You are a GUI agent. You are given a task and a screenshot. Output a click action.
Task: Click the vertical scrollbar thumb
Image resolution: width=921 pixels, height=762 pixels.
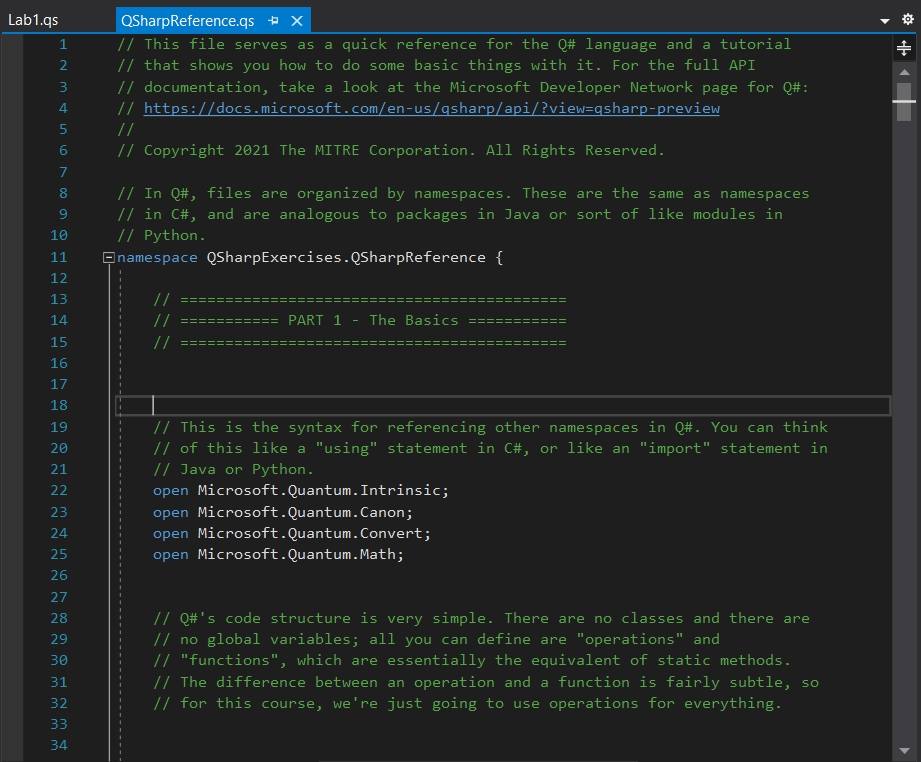[x=904, y=95]
